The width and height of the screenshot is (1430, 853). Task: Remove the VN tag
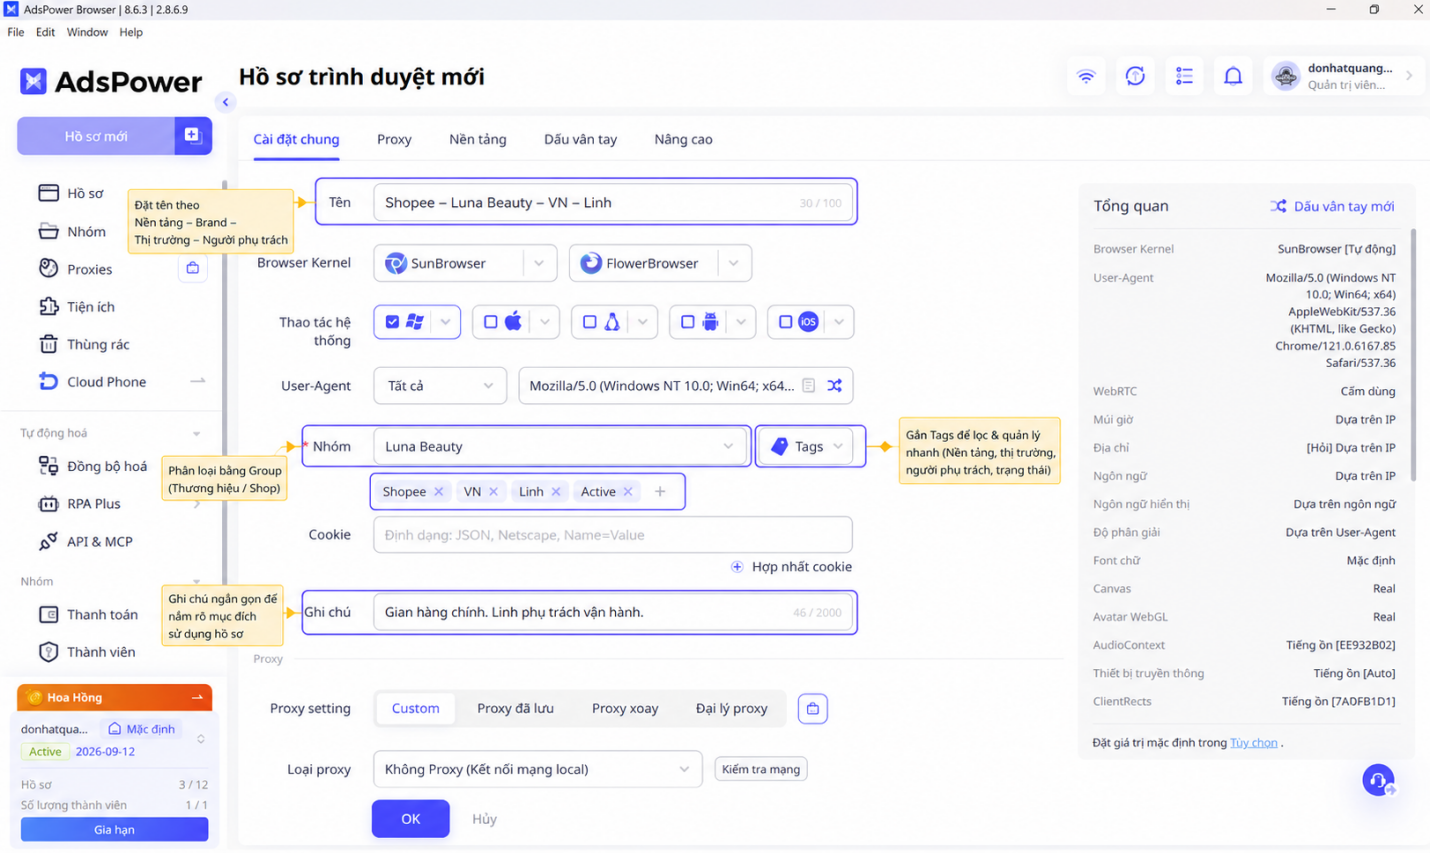[493, 492]
